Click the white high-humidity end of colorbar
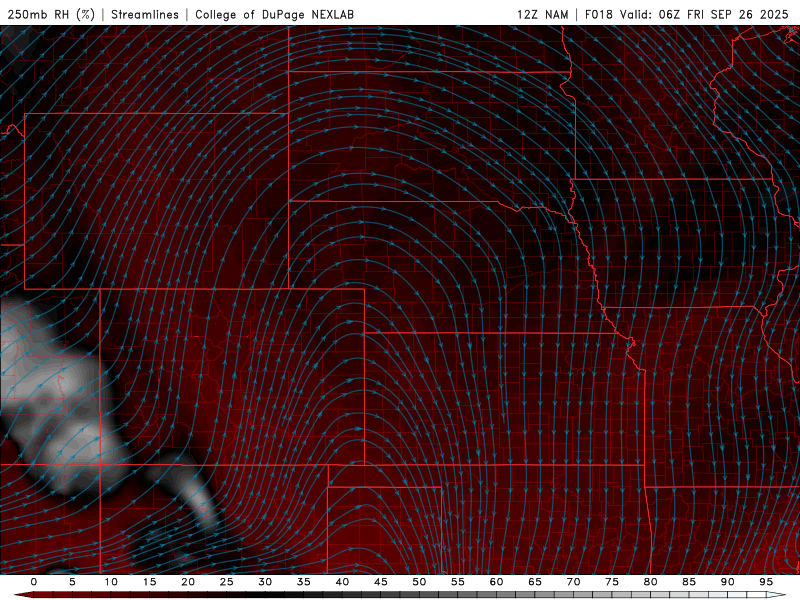 coord(776,595)
